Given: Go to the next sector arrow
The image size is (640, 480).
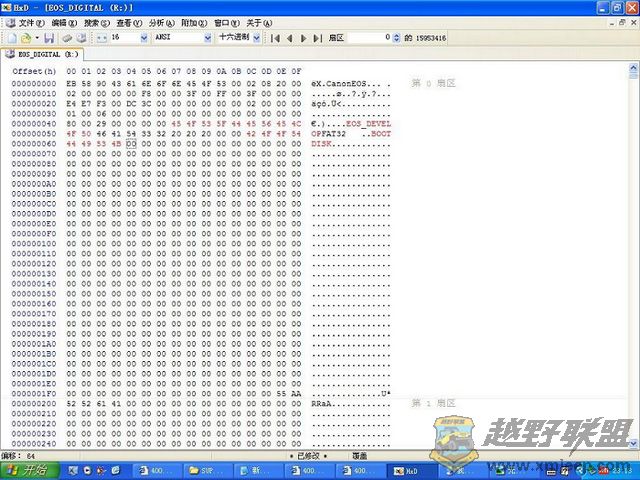Looking at the screenshot, I should [303, 37].
